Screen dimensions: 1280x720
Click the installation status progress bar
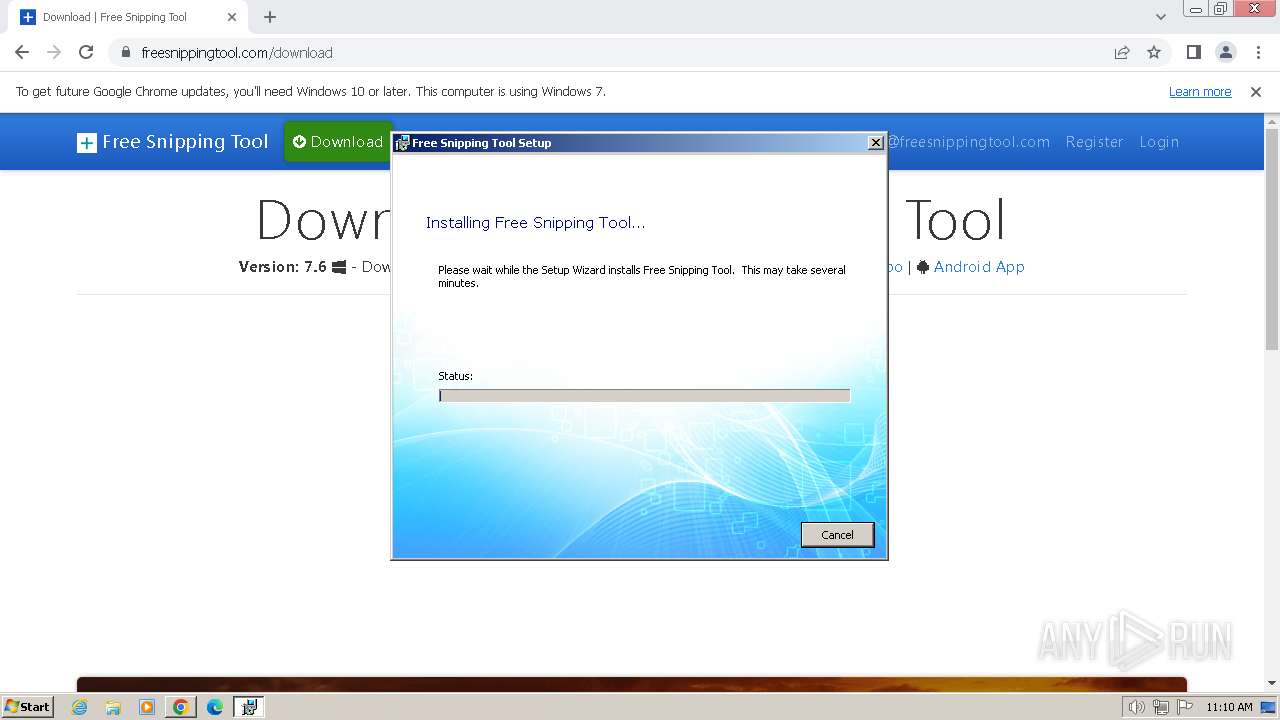coord(644,396)
